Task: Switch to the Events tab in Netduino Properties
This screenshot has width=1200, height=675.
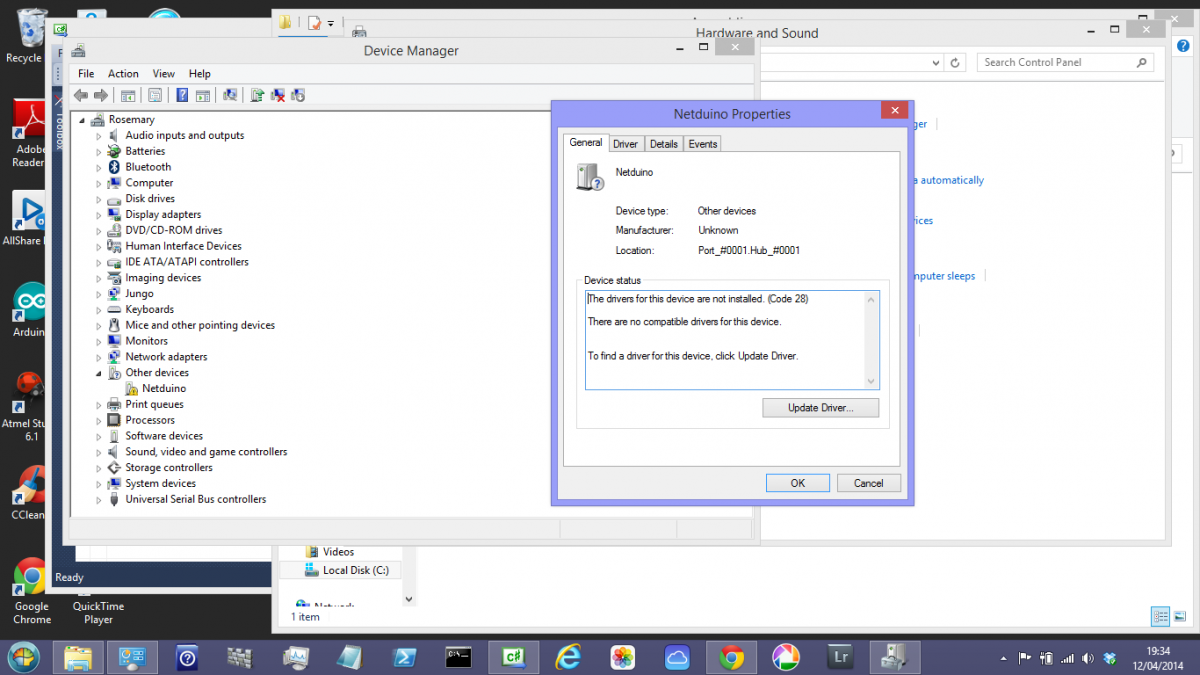Action: point(703,144)
